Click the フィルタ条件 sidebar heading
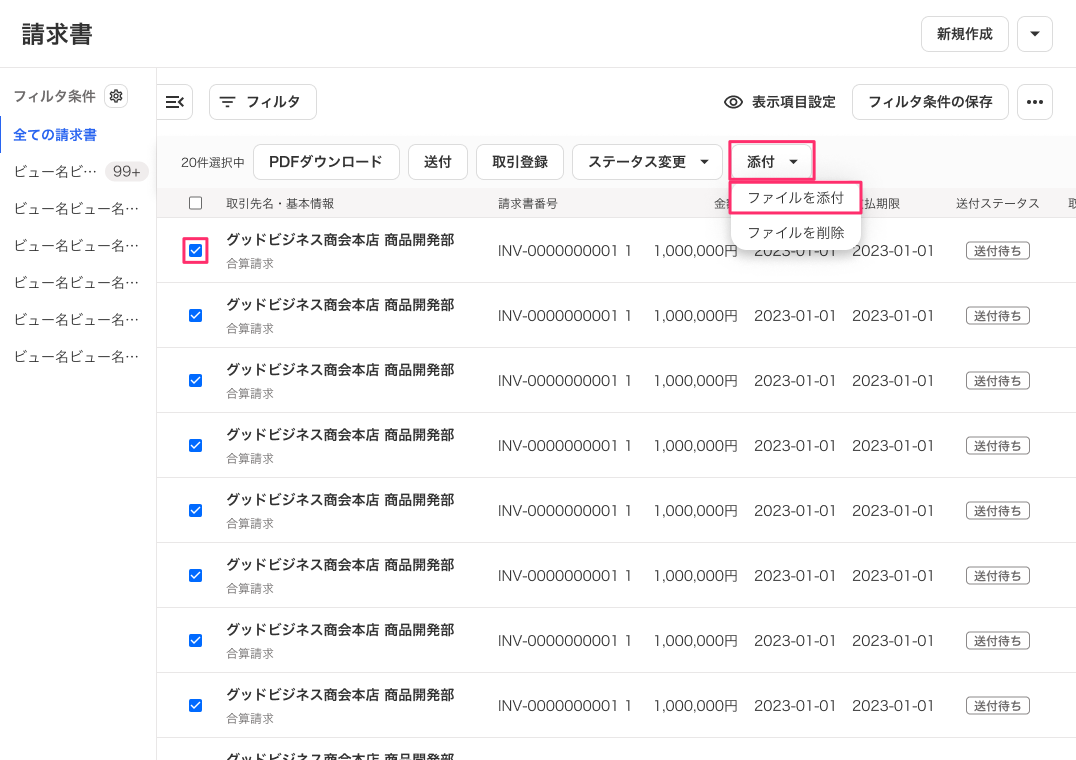Viewport: 1076px width, 760px height. 54,96
